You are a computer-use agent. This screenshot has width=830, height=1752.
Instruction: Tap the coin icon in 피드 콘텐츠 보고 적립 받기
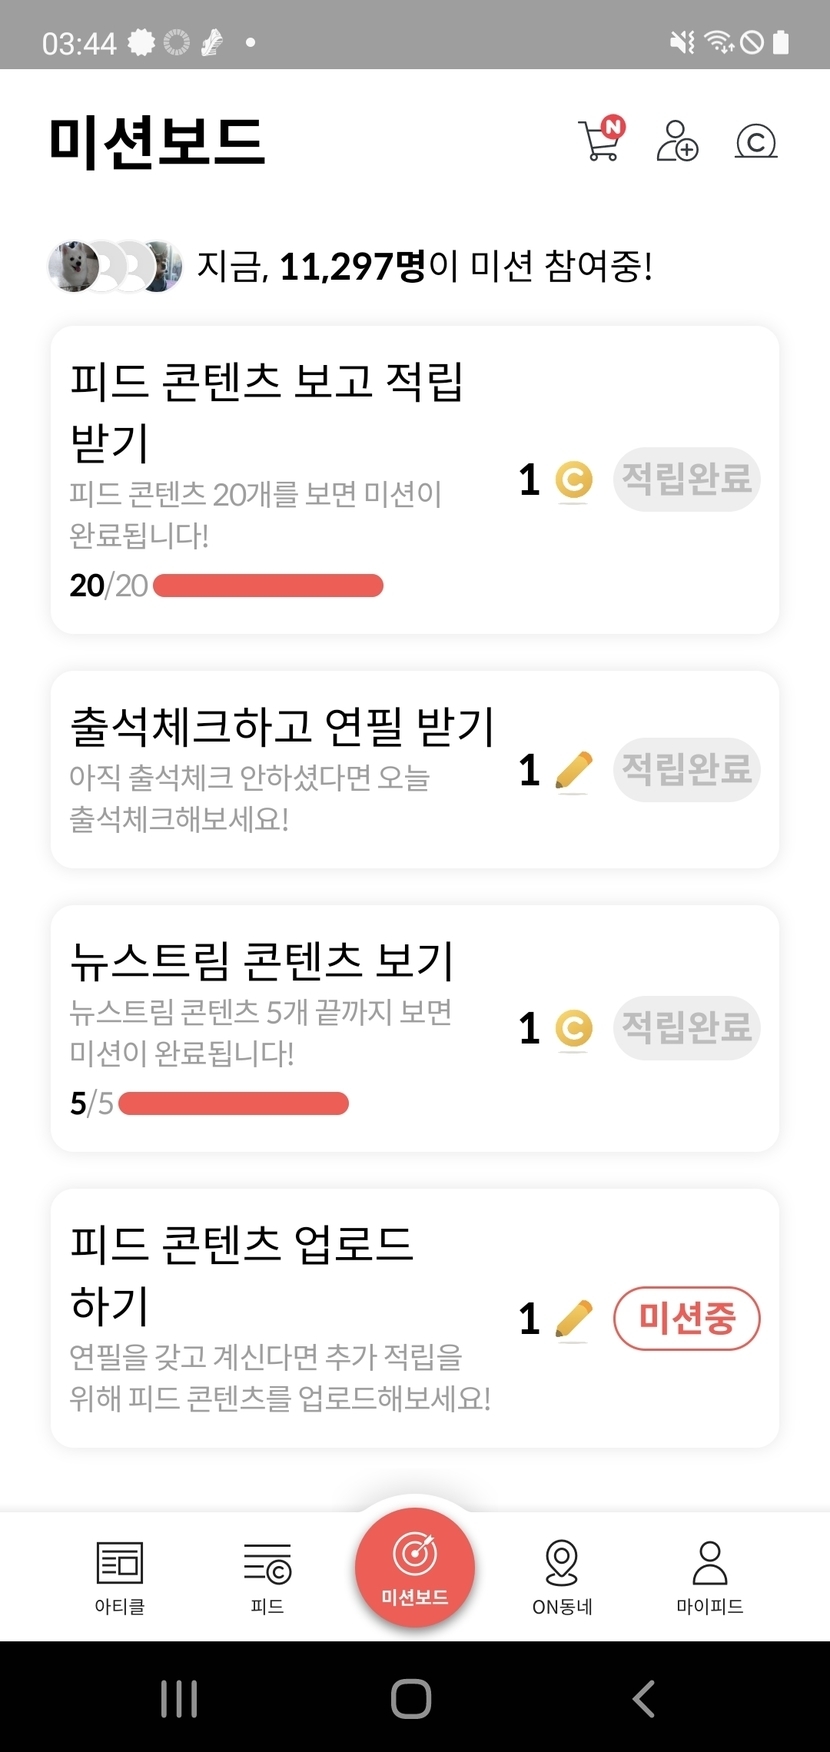[574, 480]
